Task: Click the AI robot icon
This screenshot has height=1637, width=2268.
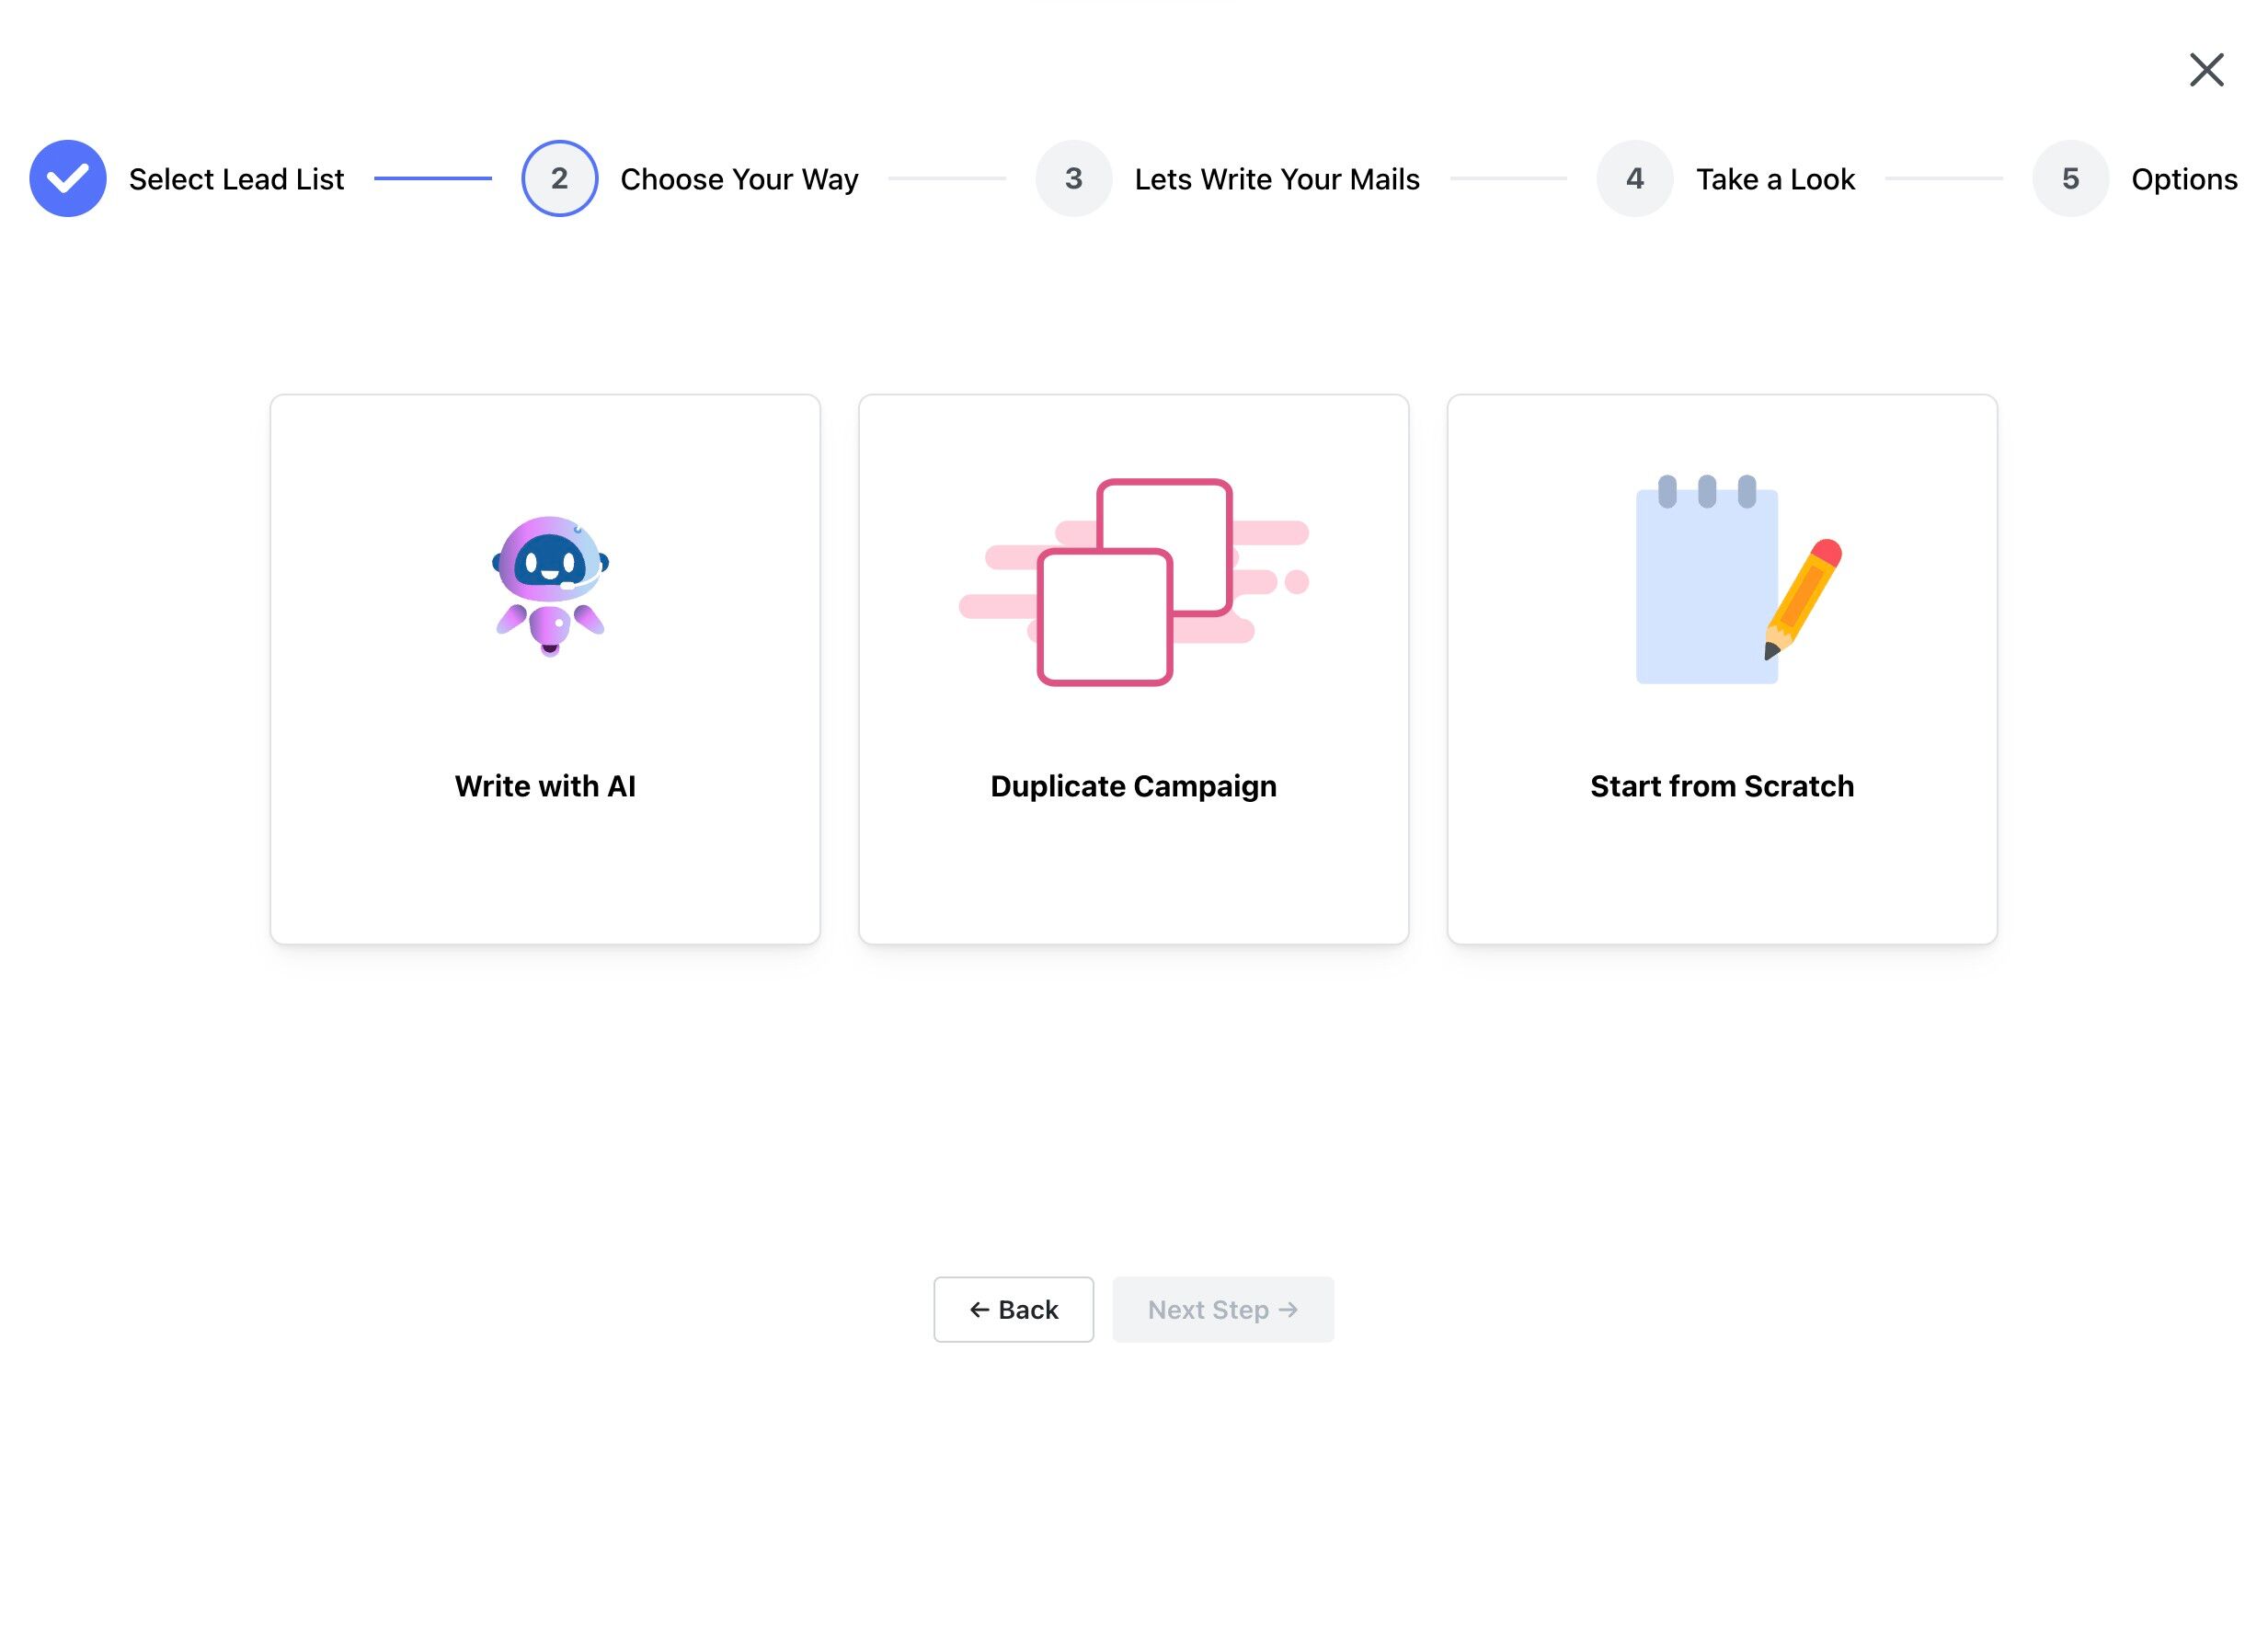Action: coord(550,585)
